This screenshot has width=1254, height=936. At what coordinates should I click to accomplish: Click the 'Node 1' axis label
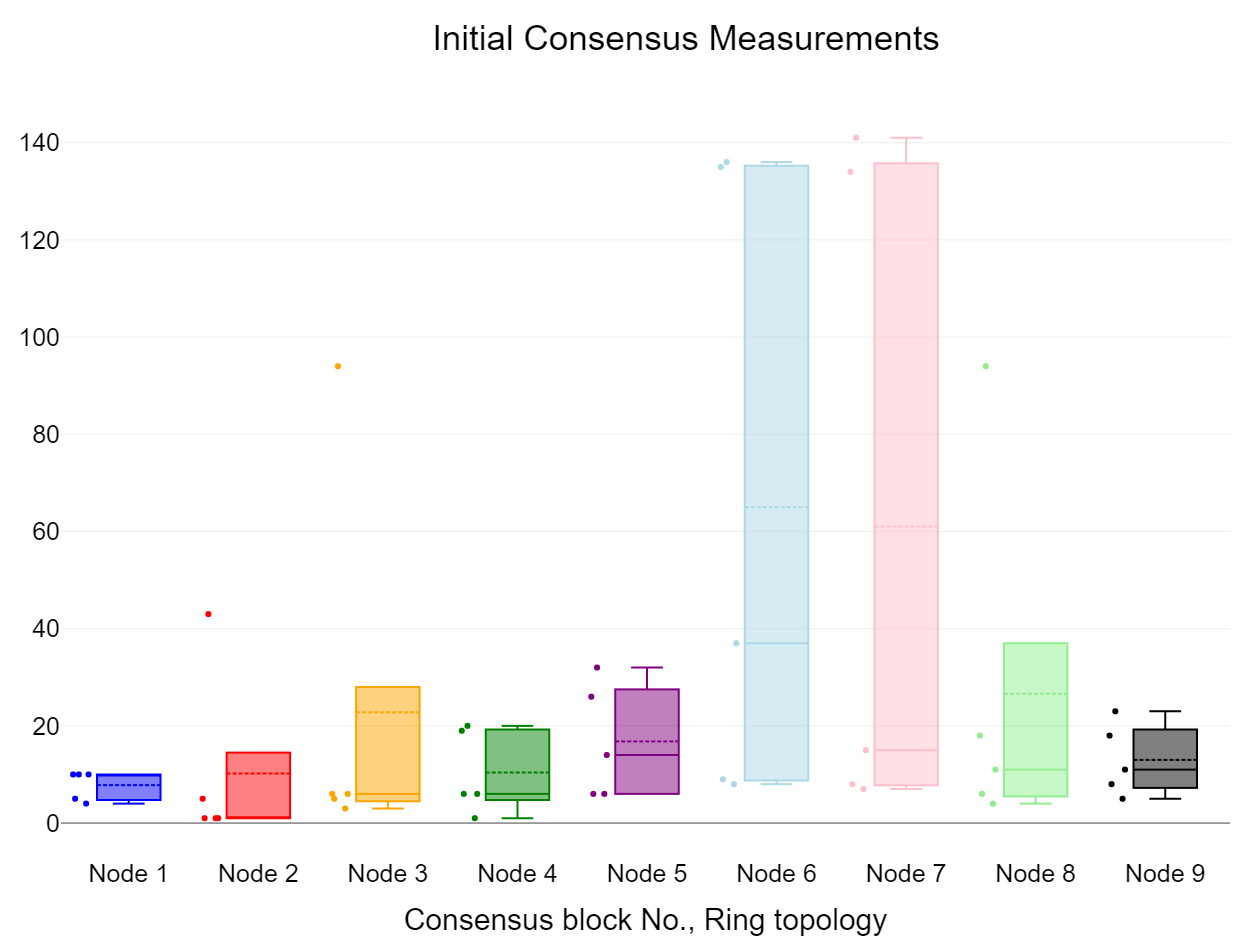pyautogui.click(x=128, y=873)
